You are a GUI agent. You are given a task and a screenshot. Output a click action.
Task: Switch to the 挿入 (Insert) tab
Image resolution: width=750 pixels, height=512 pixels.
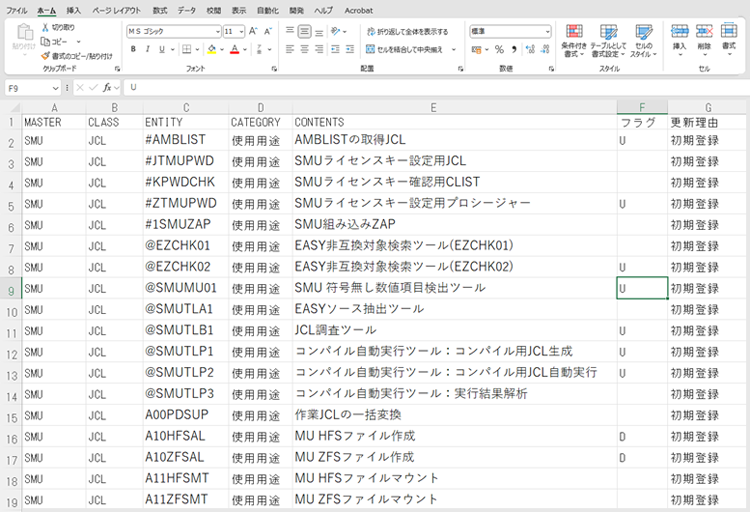click(73, 11)
